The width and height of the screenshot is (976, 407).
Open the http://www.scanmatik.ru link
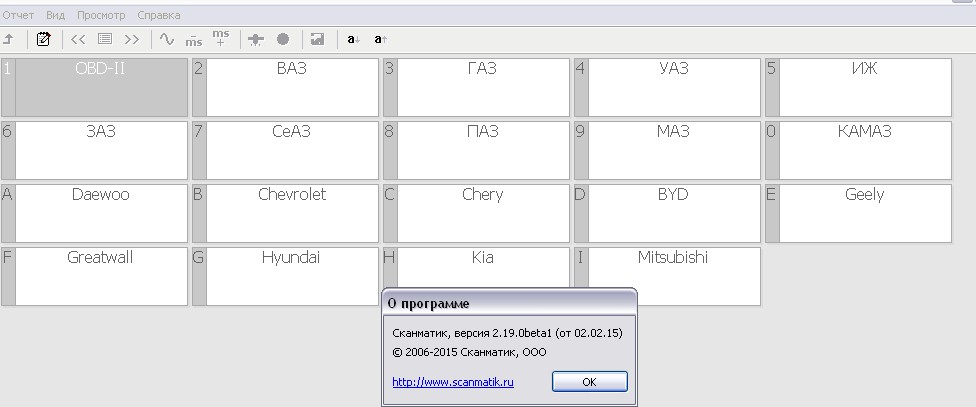[x=453, y=382]
